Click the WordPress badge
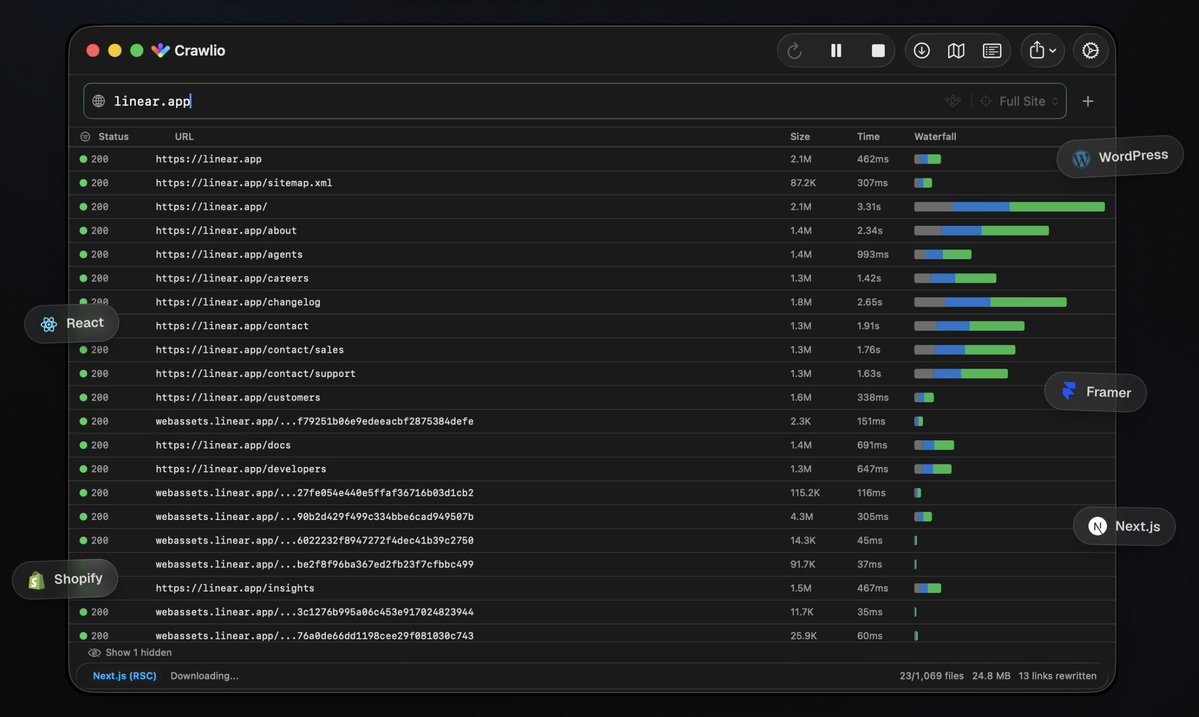Image resolution: width=1199 pixels, height=717 pixels. [x=1120, y=157]
